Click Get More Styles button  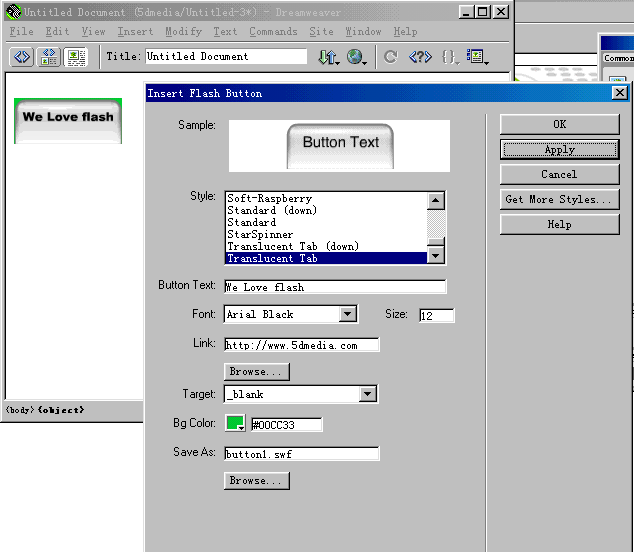point(560,199)
